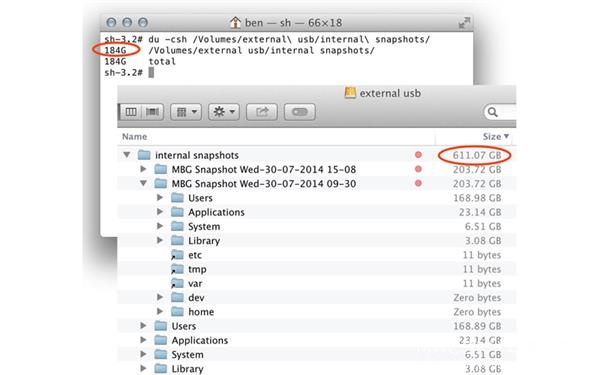Select the MBG Snapshot 09-30 folder icon
Viewport: 600px width, 375px height.
[161, 183]
